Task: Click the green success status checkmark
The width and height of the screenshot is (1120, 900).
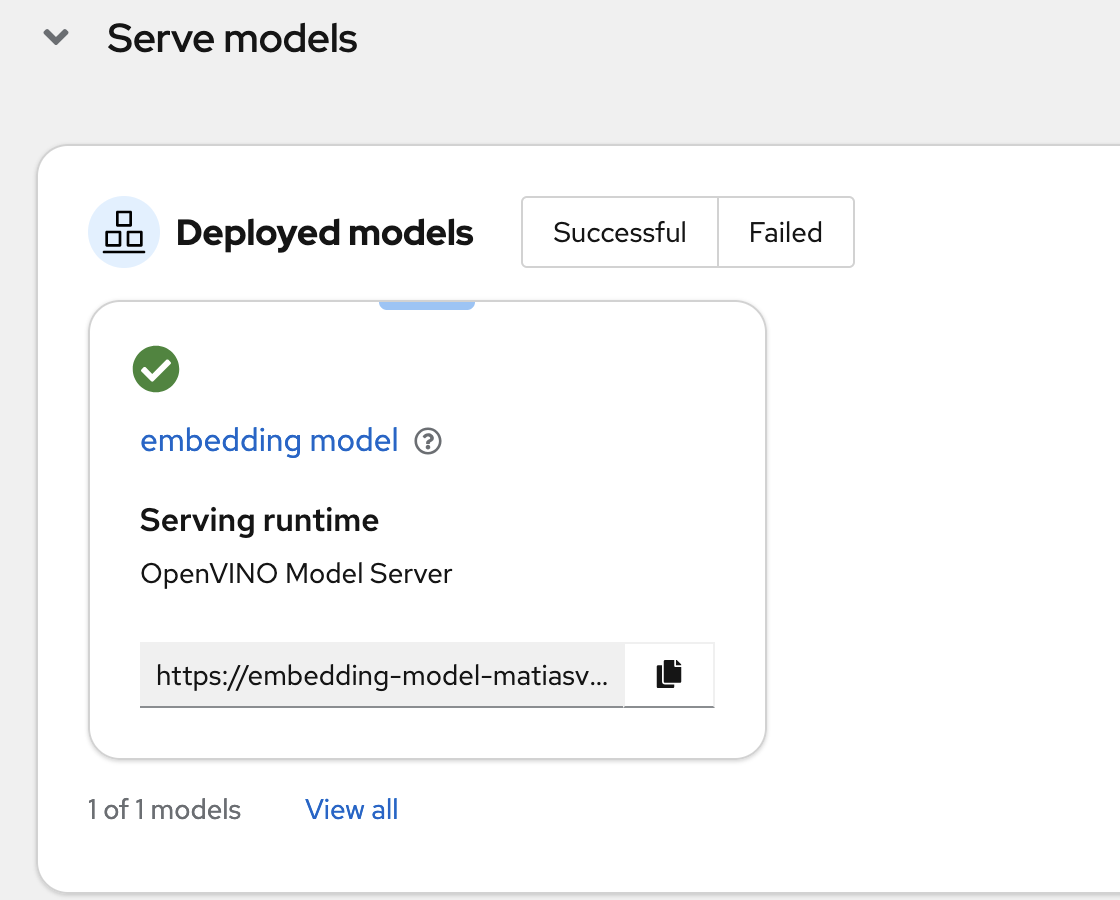Action: [156, 369]
